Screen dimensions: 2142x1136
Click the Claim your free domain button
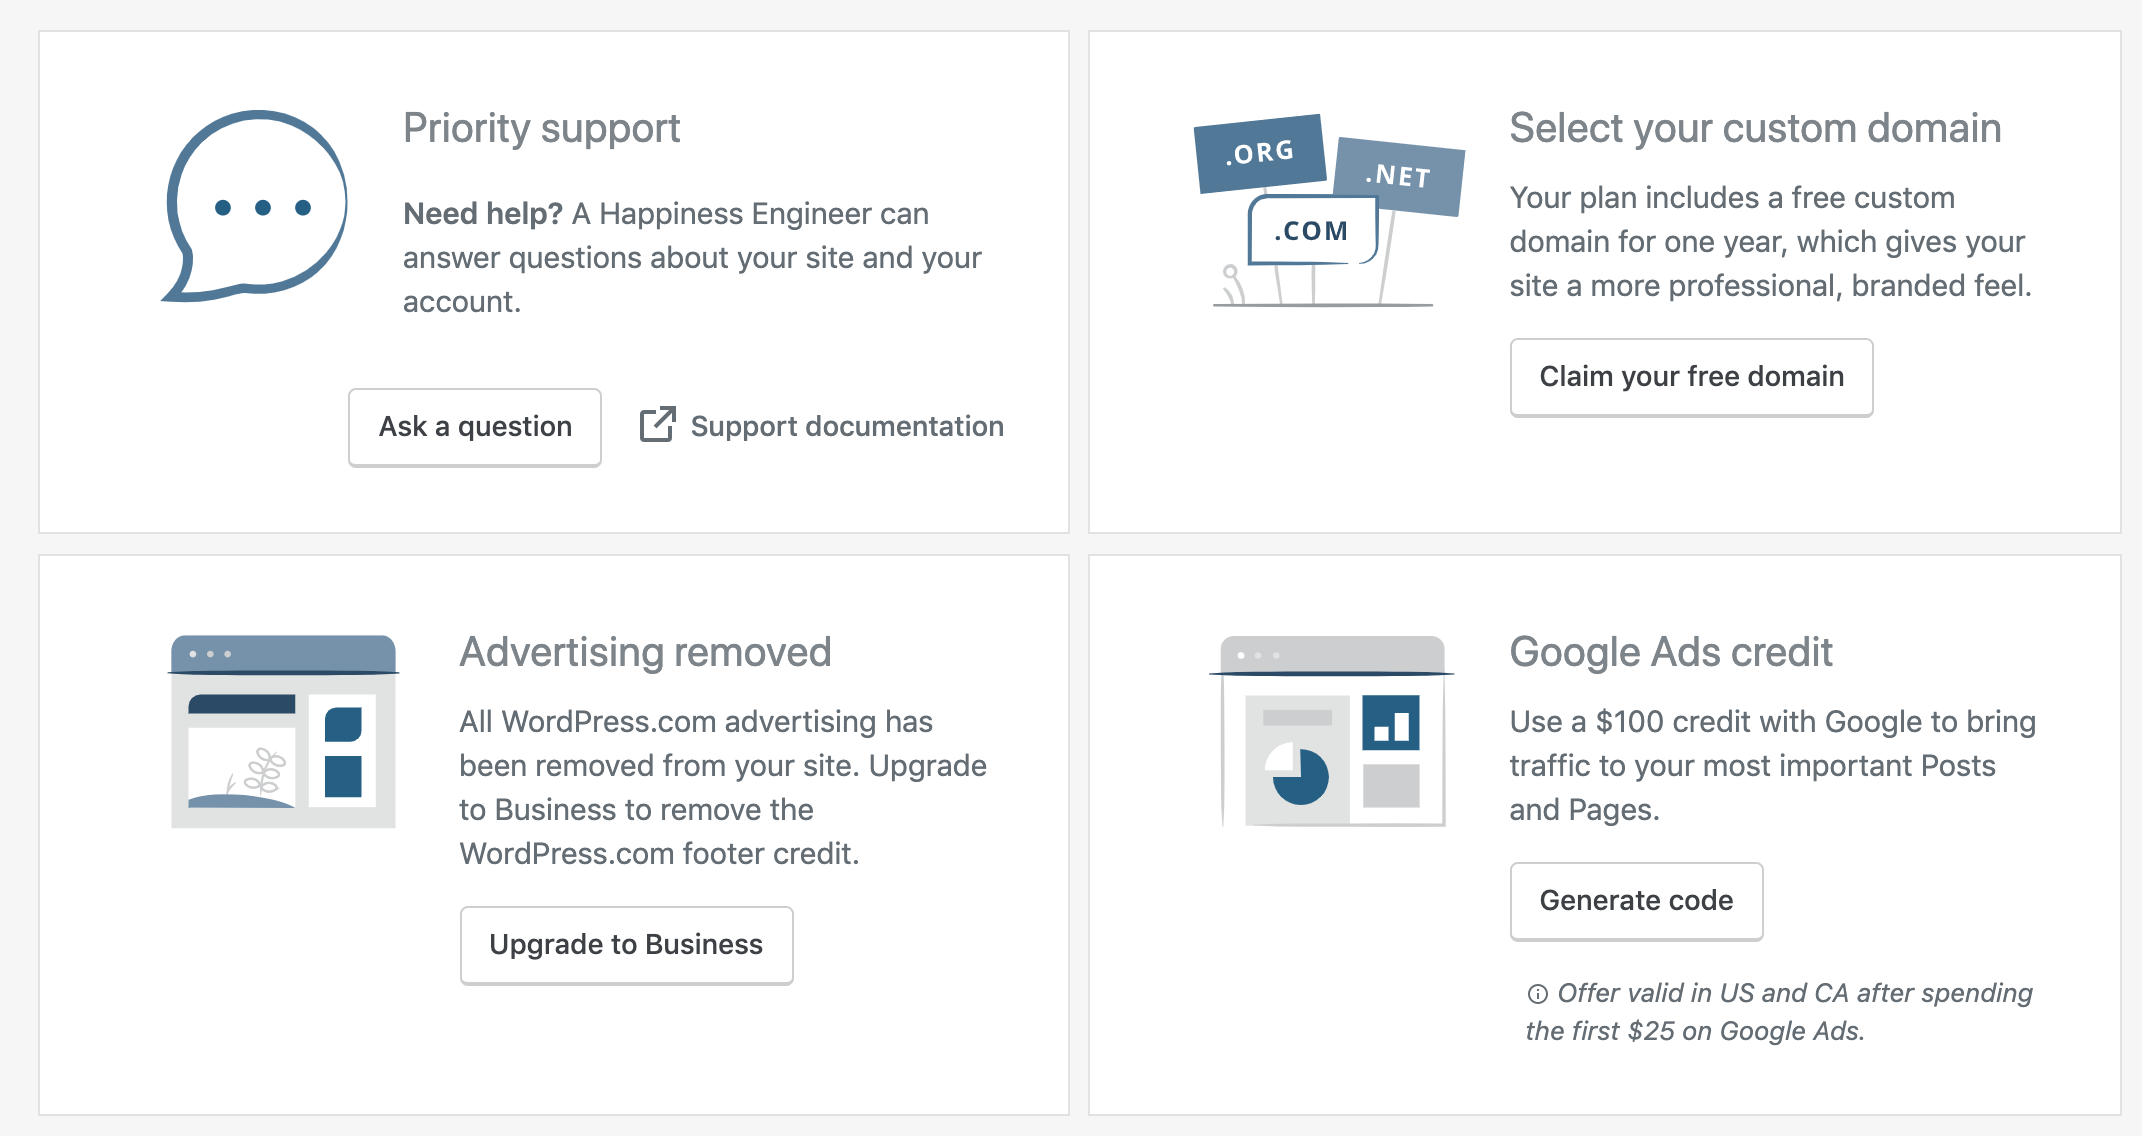[1691, 377]
